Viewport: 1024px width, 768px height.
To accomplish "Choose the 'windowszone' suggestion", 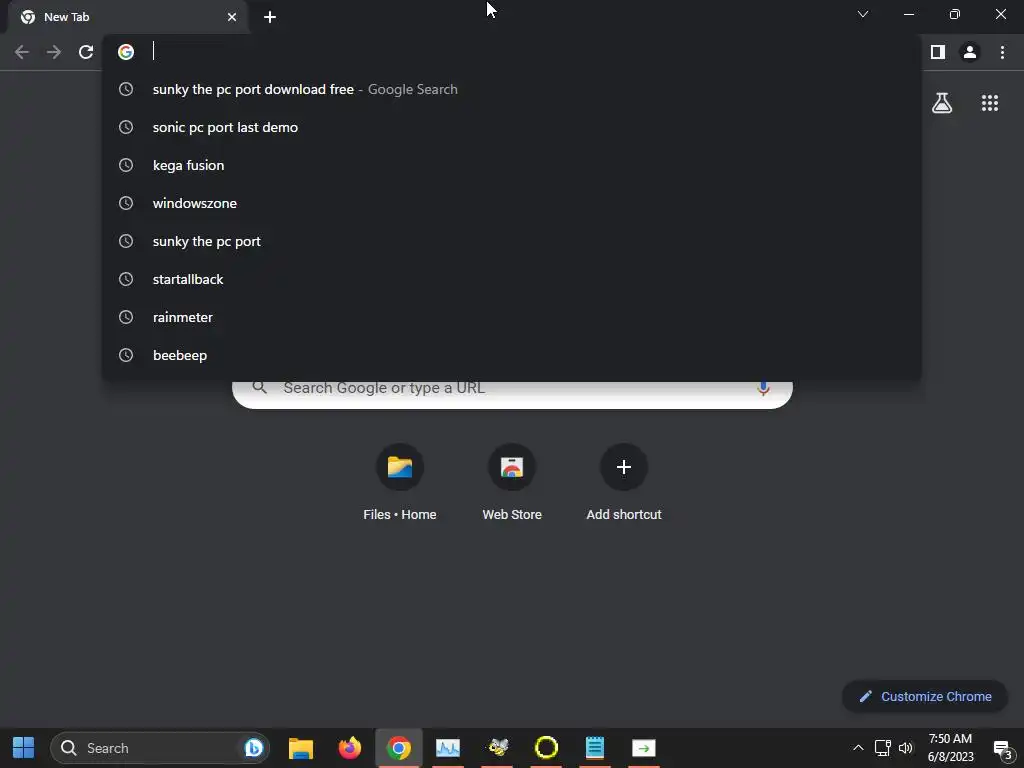I will (x=512, y=203).
